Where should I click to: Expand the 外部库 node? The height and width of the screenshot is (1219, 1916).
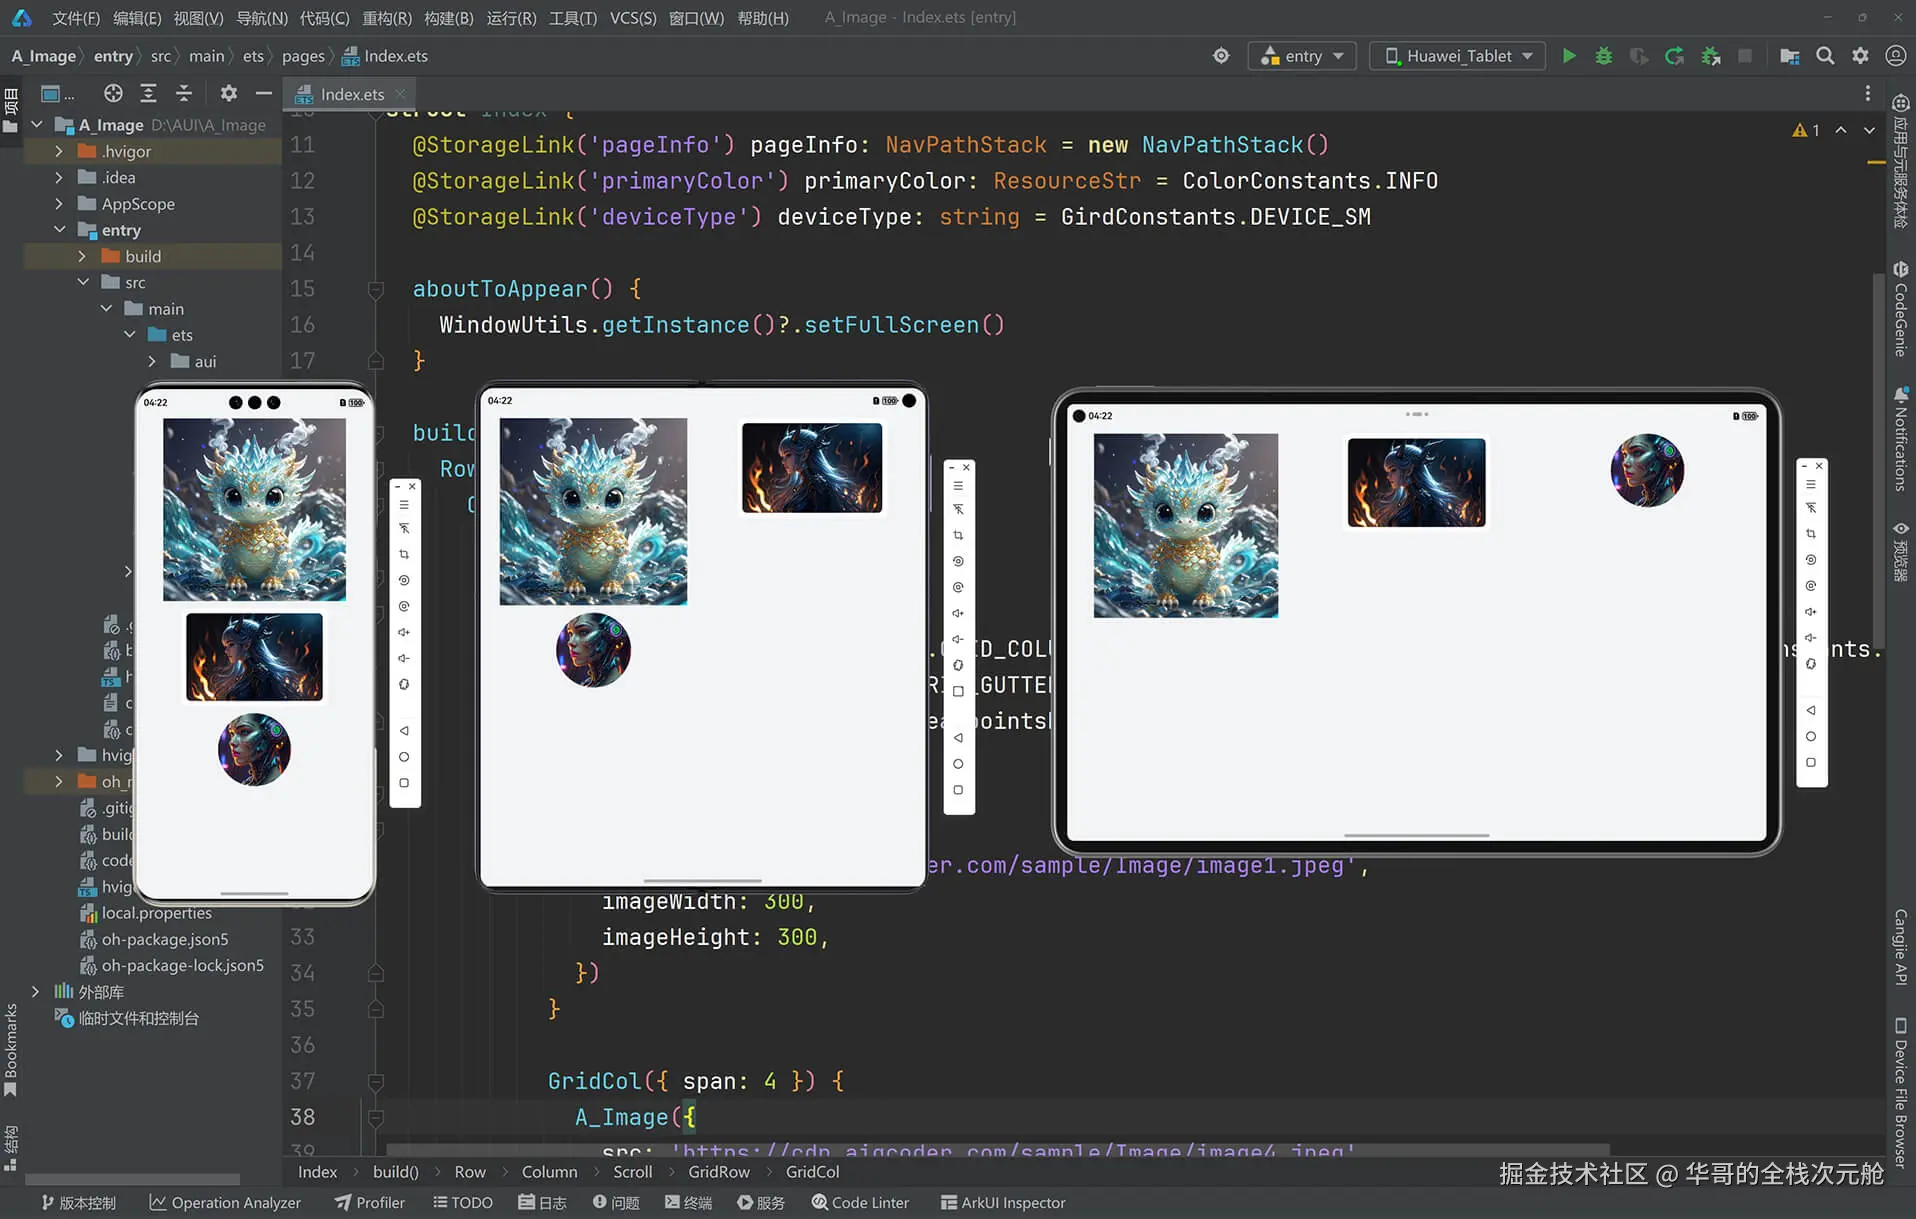click(36, 992)
